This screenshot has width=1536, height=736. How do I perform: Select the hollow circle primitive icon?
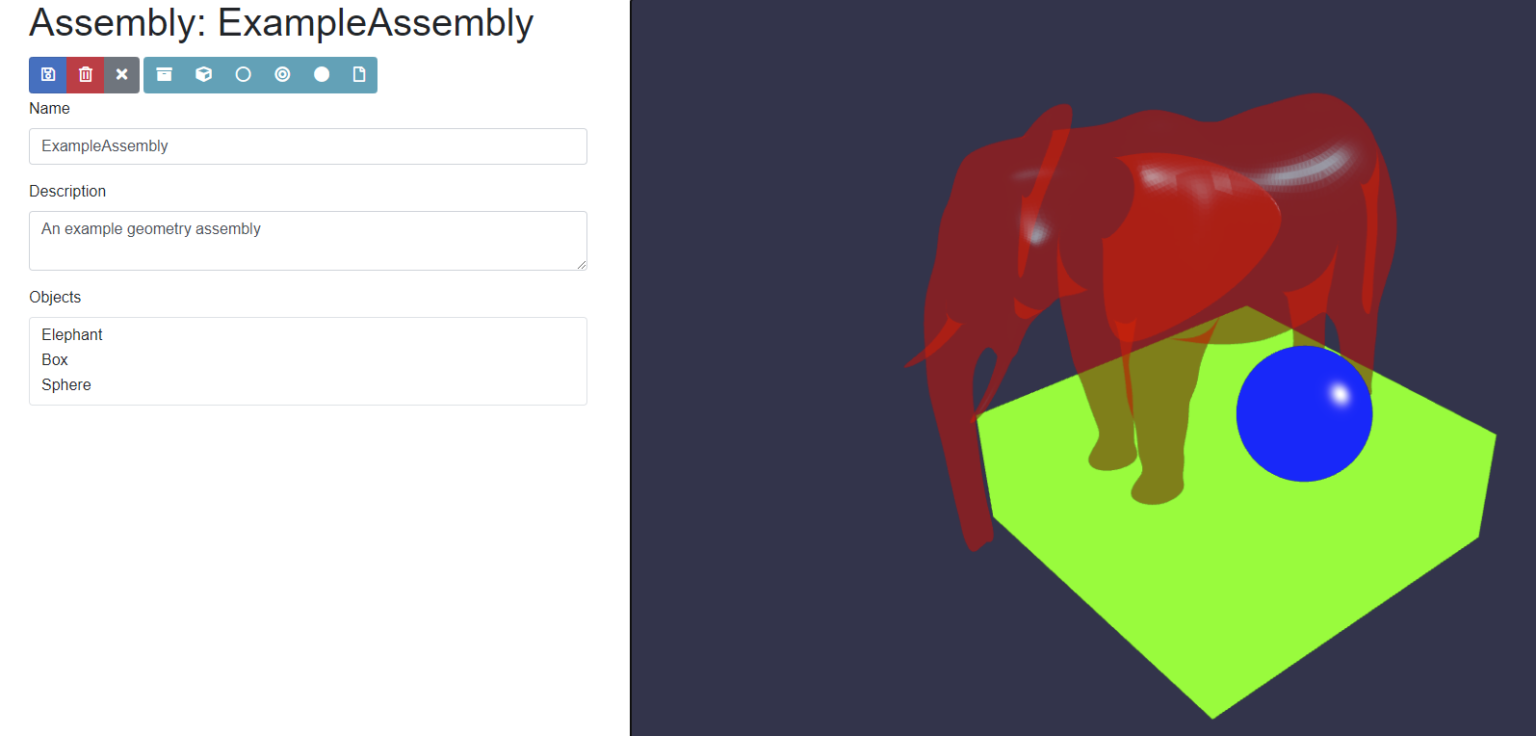[x=243, y=74]
